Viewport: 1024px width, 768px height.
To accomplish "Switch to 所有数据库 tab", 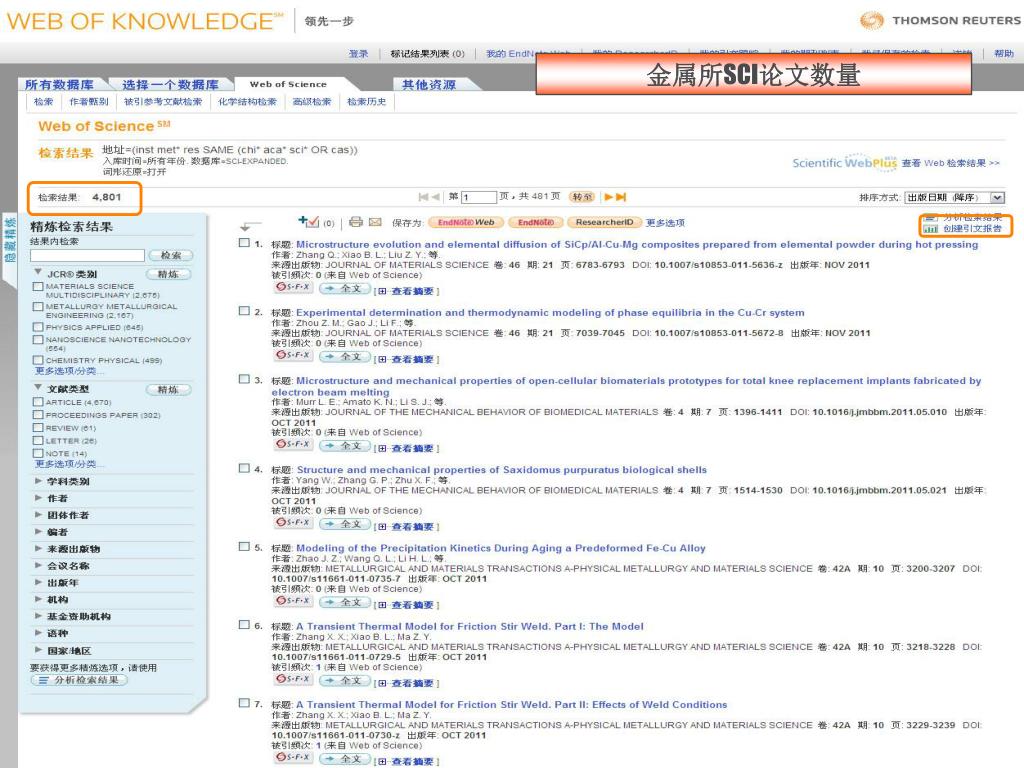I will pyautogui.click(x=59, y=84).
